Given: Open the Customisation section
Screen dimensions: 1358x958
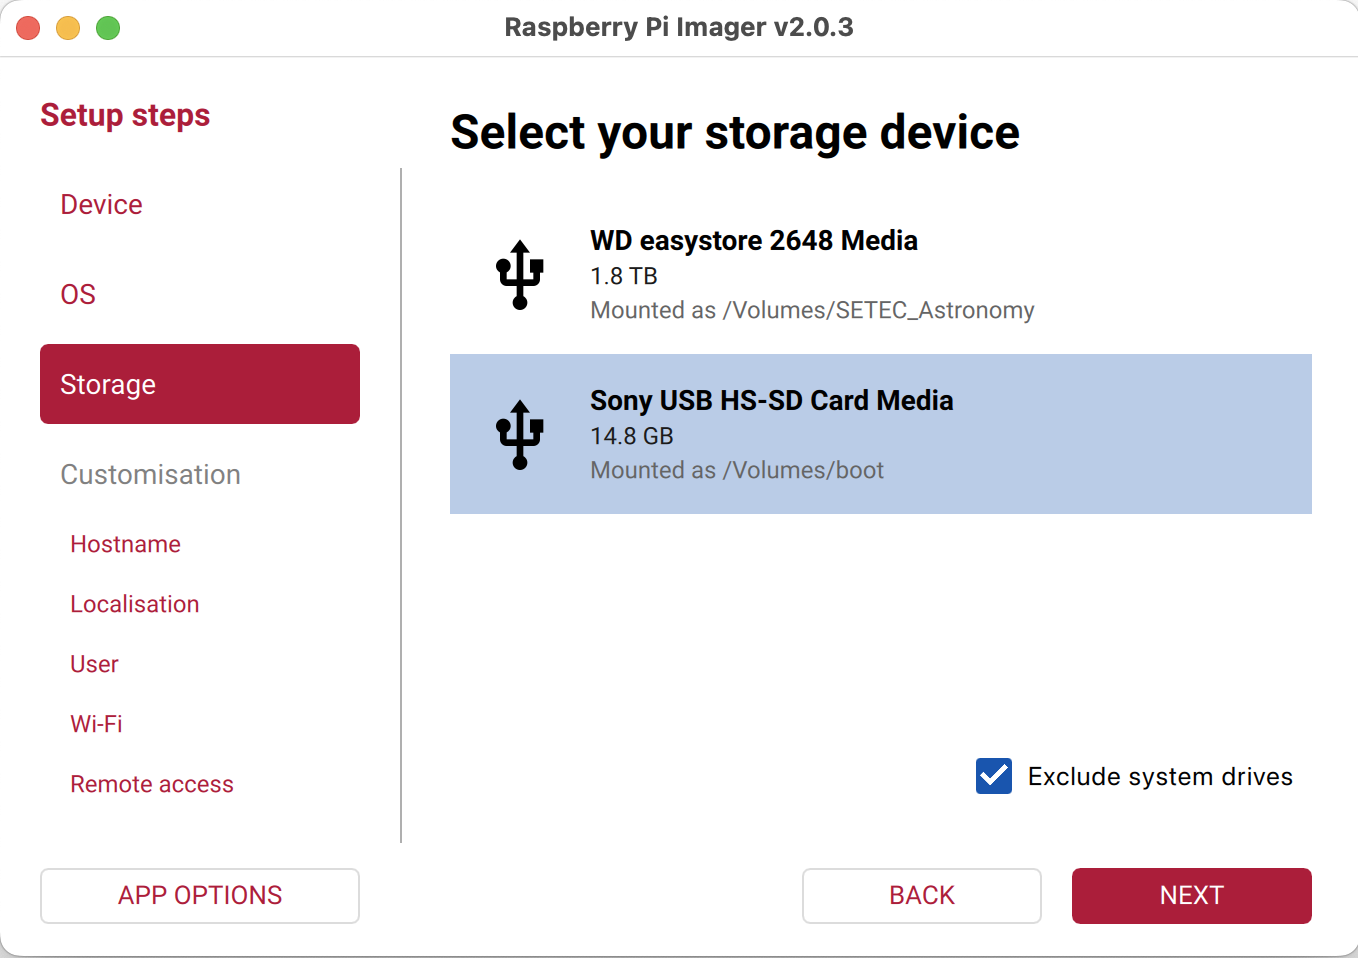Looking at the screenshot, I should point(151,475).
